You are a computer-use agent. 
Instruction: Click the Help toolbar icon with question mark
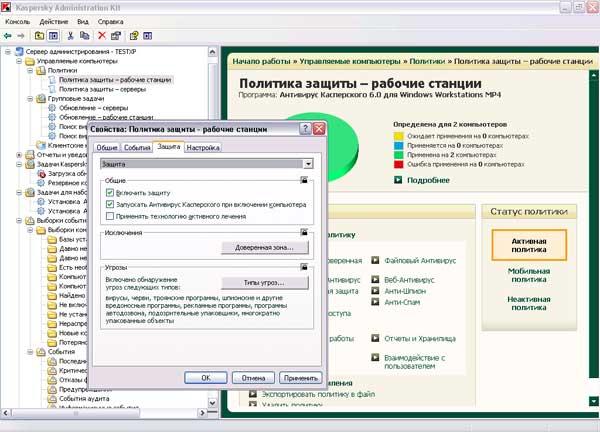tap(134, 36)
